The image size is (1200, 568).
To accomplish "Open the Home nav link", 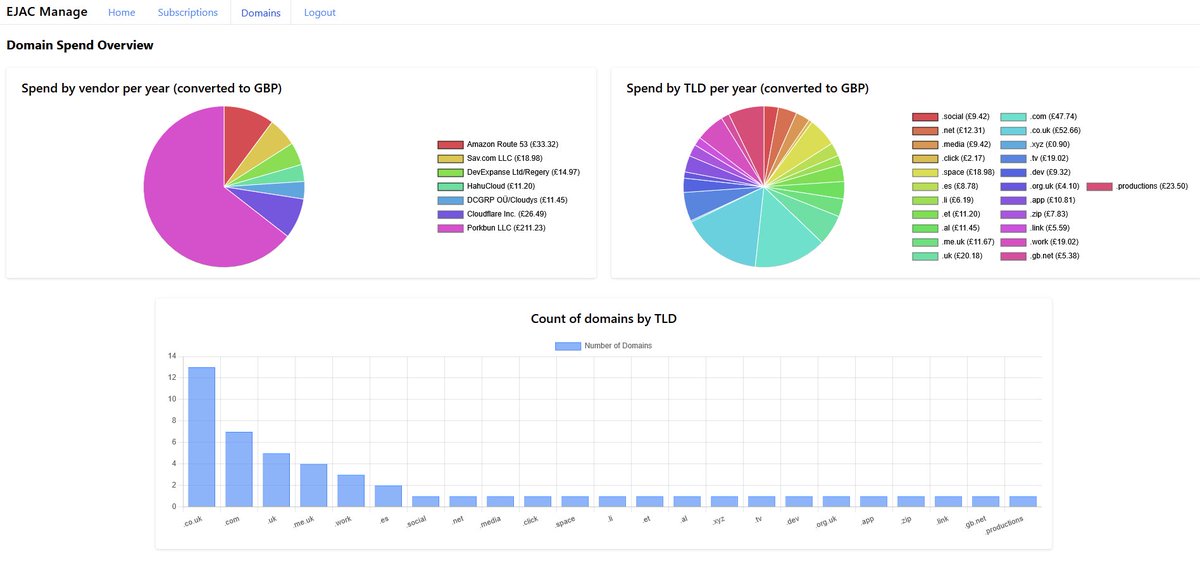I will [121, 13].
